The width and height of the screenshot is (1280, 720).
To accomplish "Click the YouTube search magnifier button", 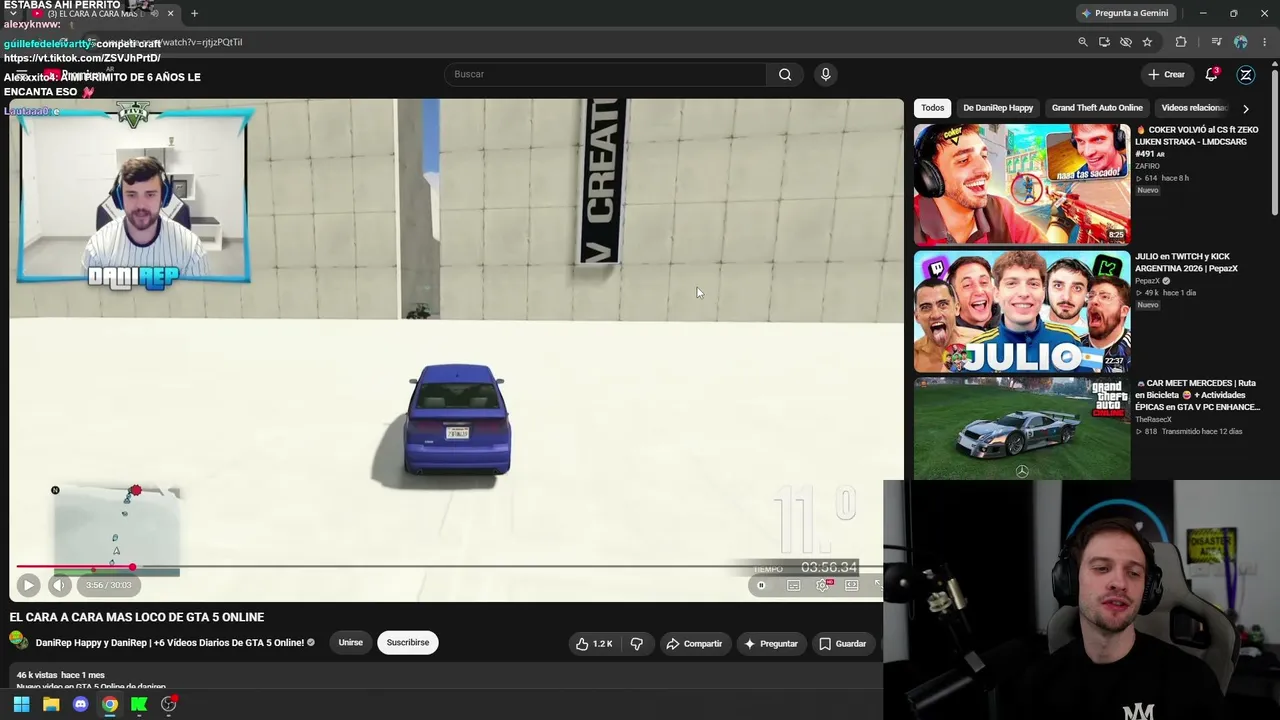I will [785, 74].
